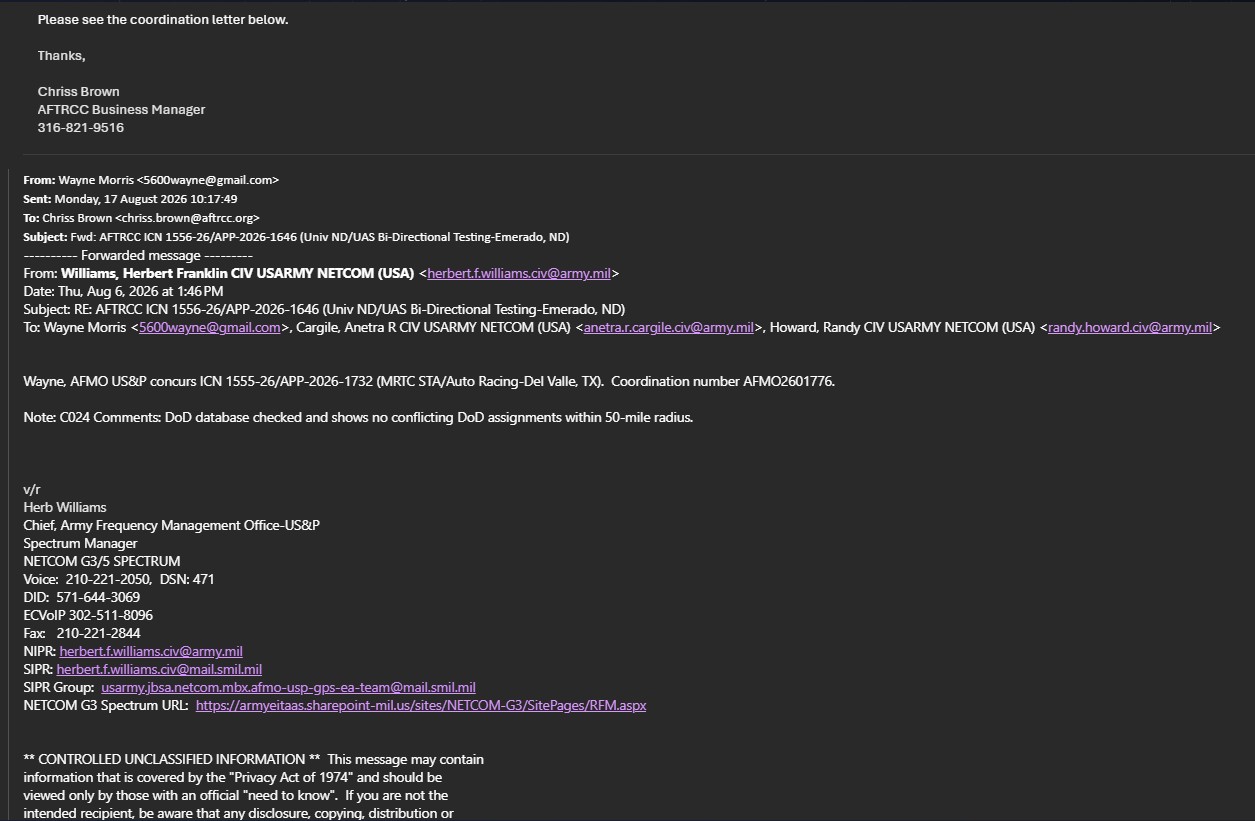This screenshot has width=1255, height=821.
Task: Click the SIPR herbert.f.williams.civ@mail.smil.mil link
Action: point(159,669)
